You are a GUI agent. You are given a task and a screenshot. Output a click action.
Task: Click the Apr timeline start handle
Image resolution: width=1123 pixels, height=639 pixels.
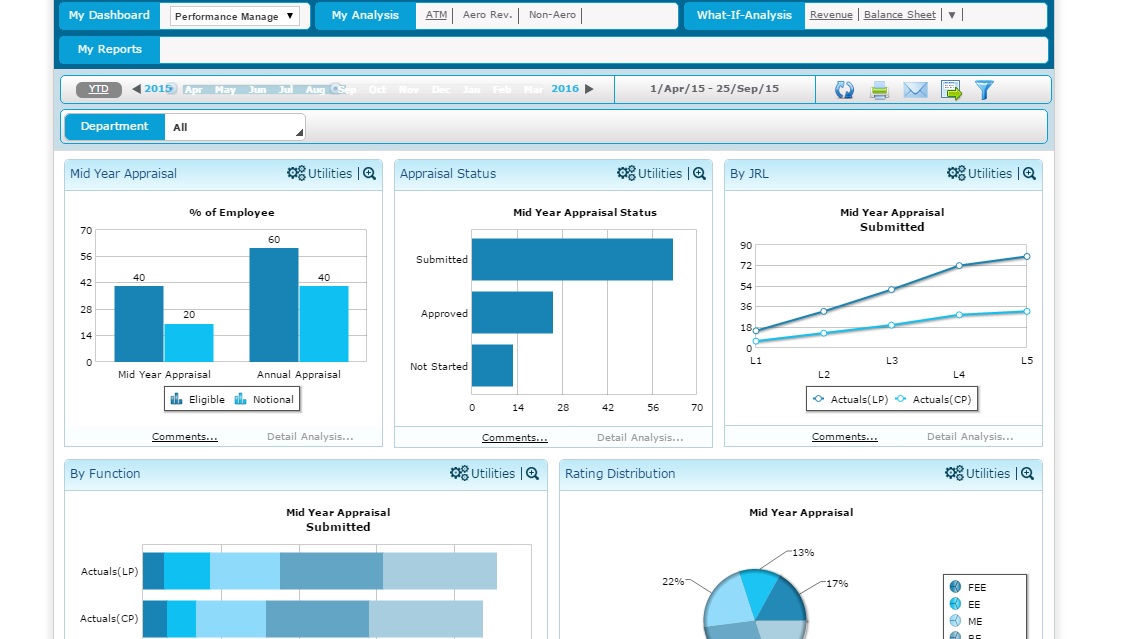[x=172, y=89]
